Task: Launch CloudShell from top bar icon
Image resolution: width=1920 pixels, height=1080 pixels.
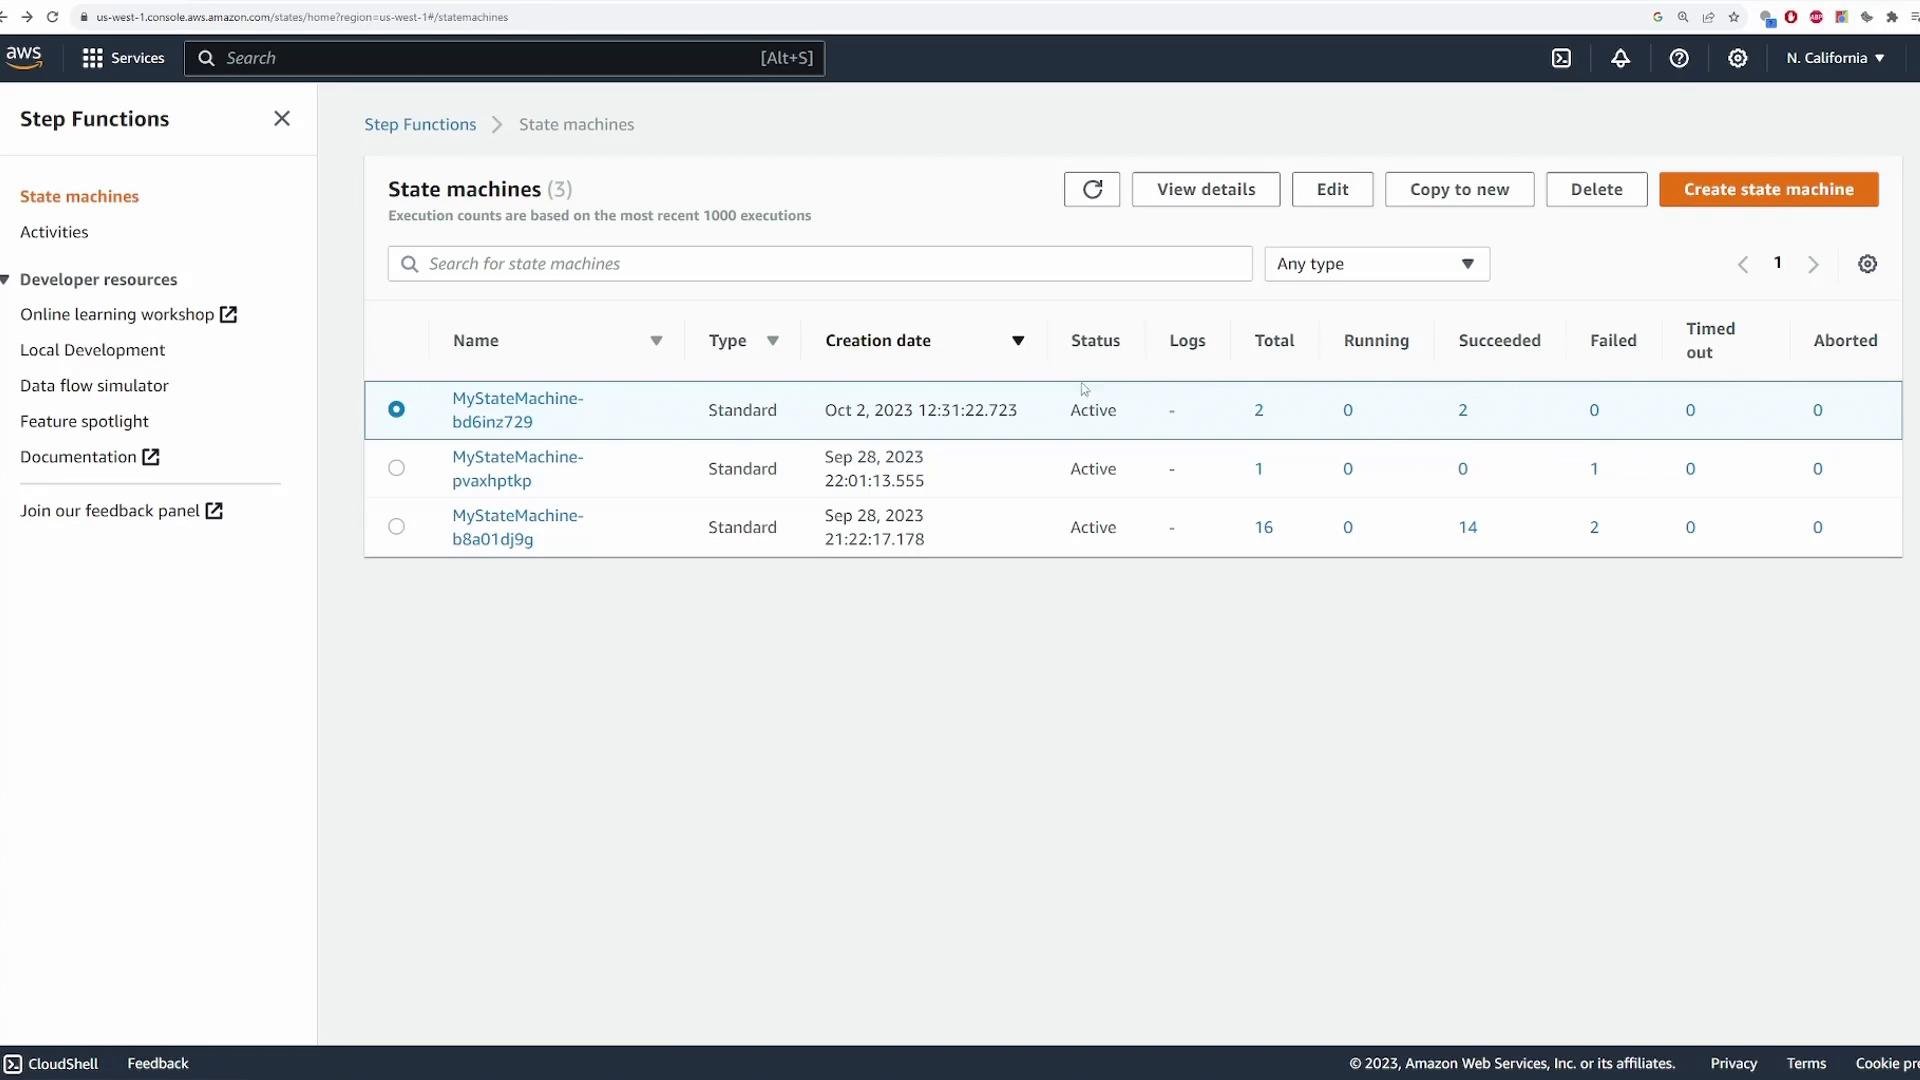Action: (1561, 58)
